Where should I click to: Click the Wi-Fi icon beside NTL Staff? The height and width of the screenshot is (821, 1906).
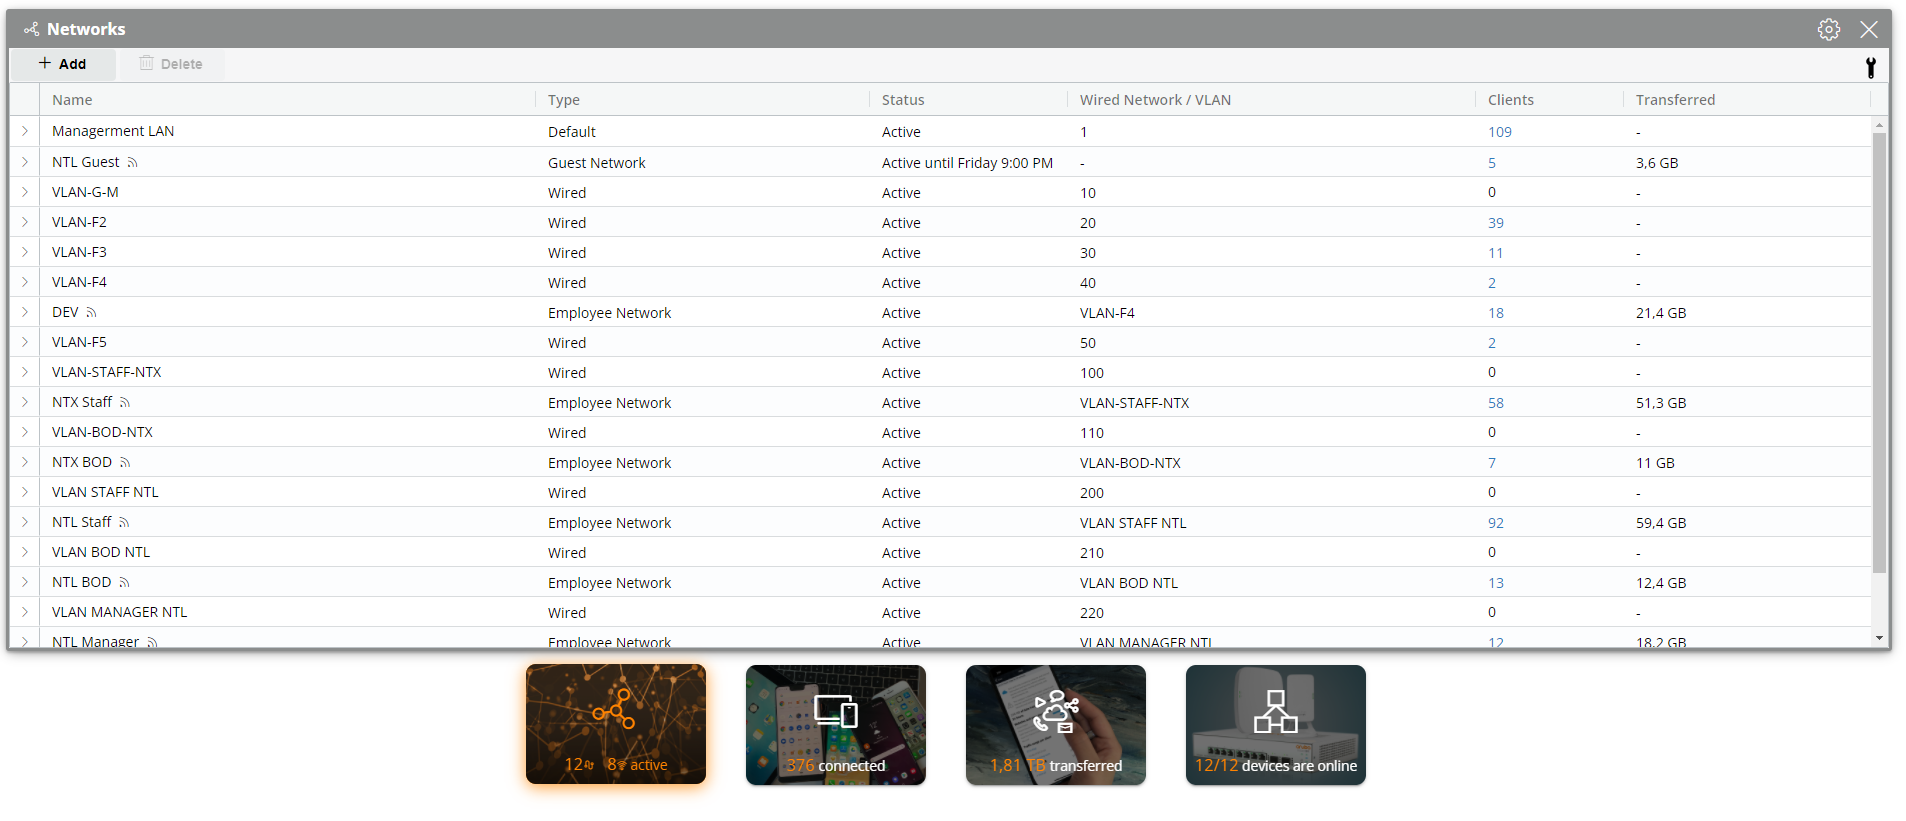click(124, 522)
